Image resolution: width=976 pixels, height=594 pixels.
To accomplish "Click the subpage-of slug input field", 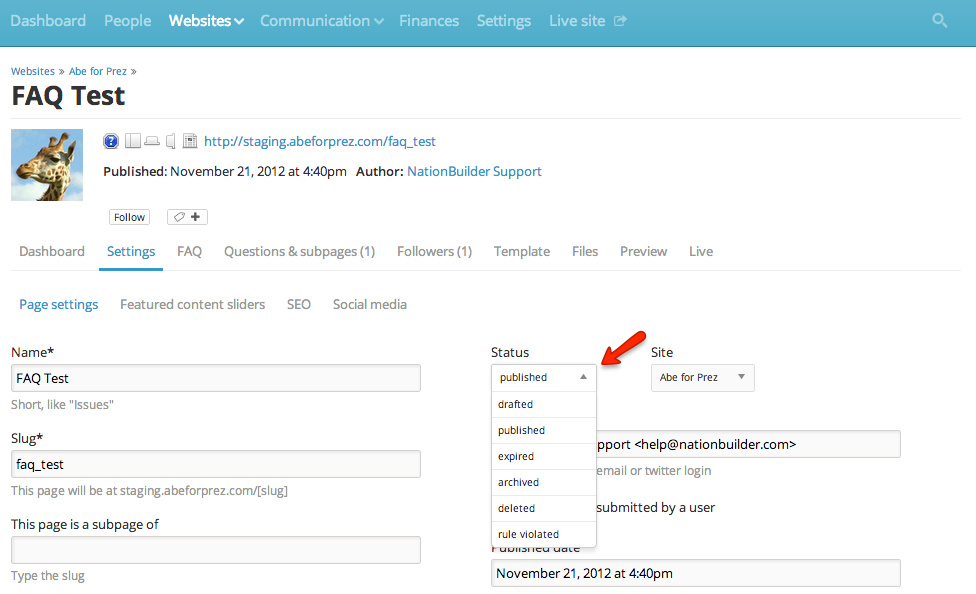I will coord(216,550).
